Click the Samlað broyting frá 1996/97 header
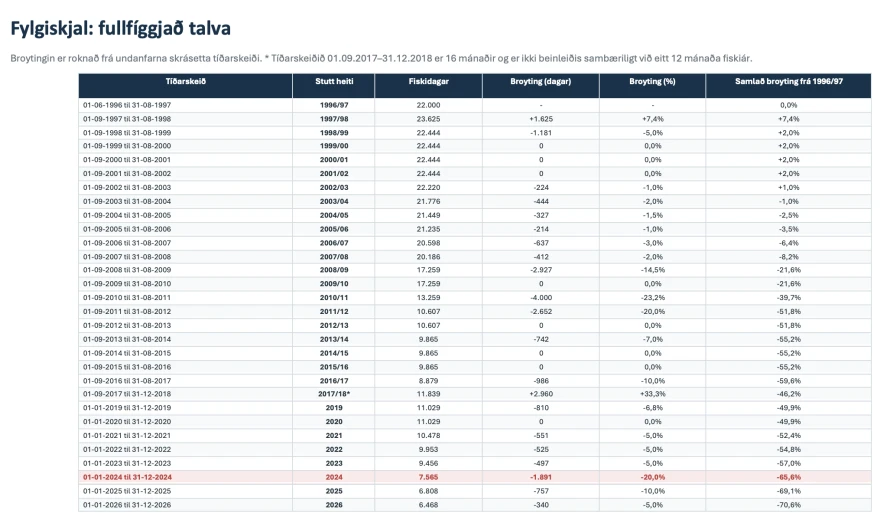Viewport: 890px width, 523px height. tap(788, 81)
